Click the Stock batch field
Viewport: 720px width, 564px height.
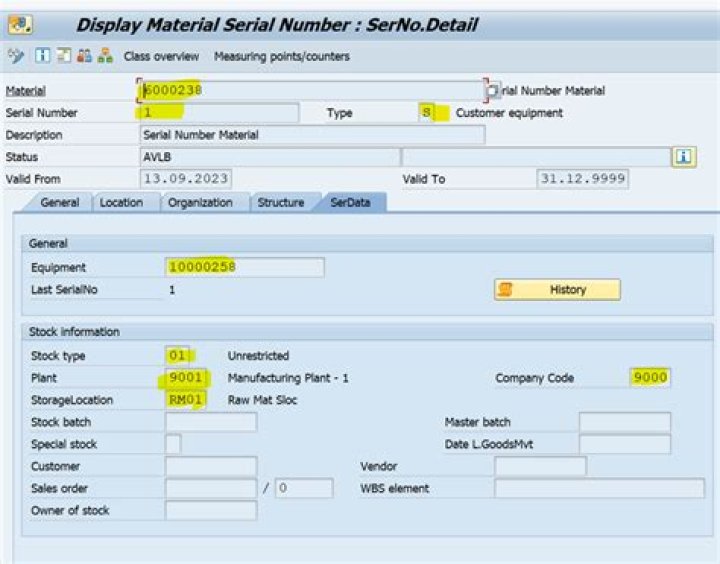click(211, 422)
